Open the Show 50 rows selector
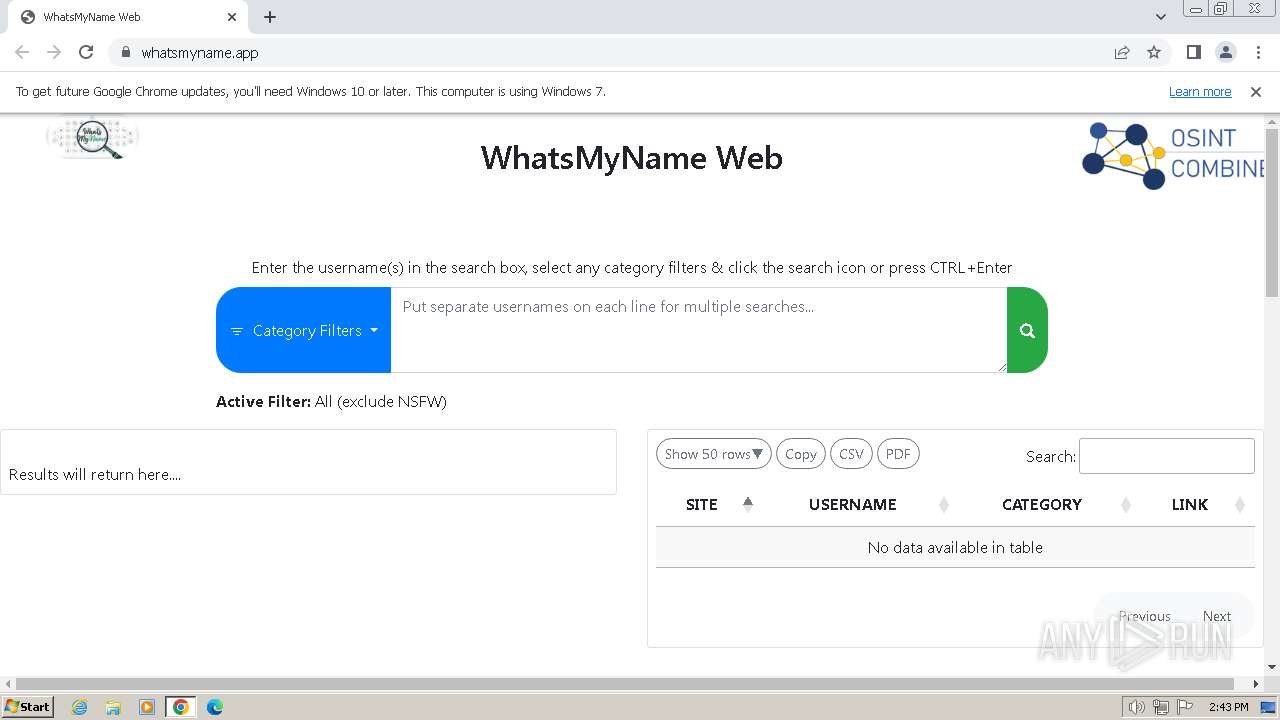 point(713,454)
